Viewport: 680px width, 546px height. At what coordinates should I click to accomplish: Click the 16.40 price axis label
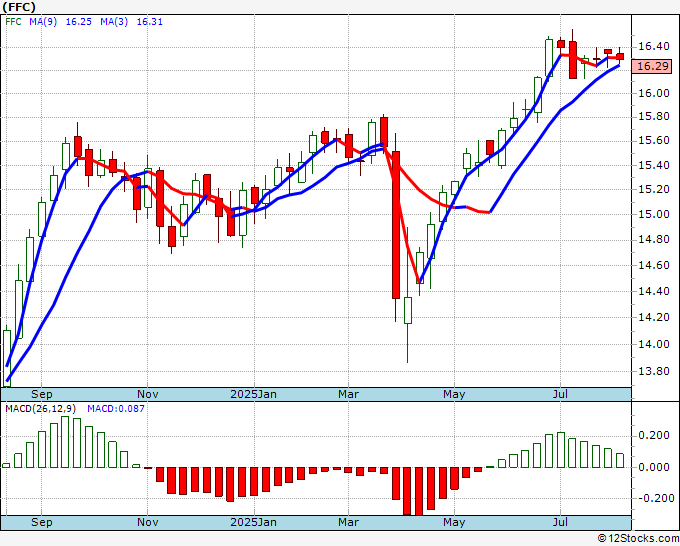click(x=654, y=46)
